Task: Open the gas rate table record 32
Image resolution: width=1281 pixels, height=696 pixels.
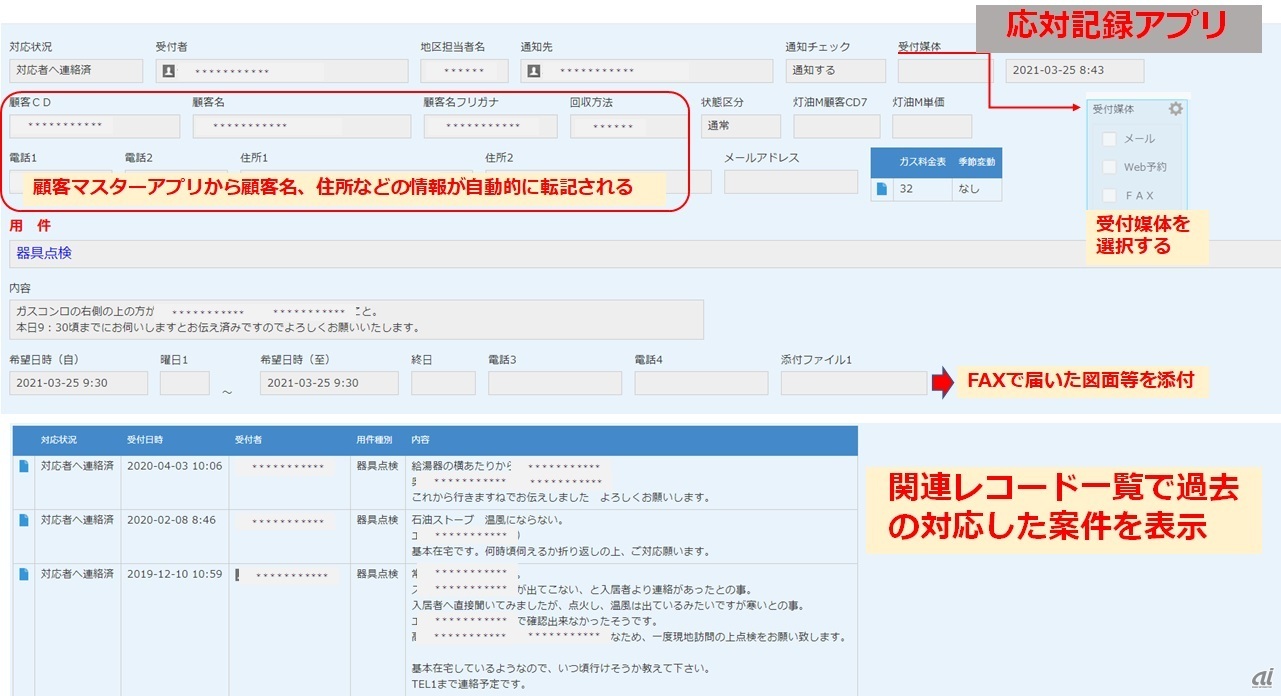Action: [x=882, y=188]
